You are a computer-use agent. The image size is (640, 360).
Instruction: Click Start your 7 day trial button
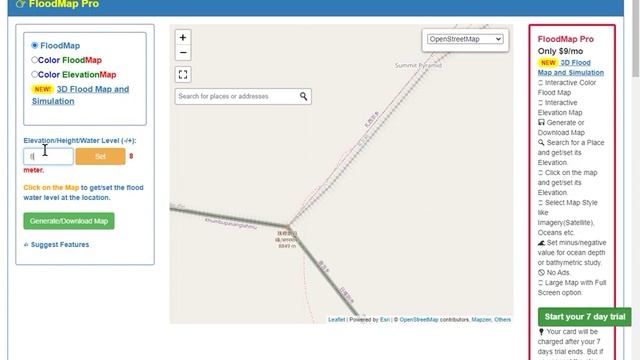pyautogui.click(x=584, y=317)
